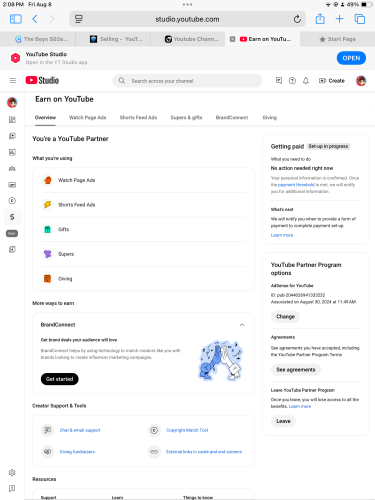Toggle the Safari sidebar icon
Image resolution: width=375 pixels, height=500 pixels.
coord(16,19)
